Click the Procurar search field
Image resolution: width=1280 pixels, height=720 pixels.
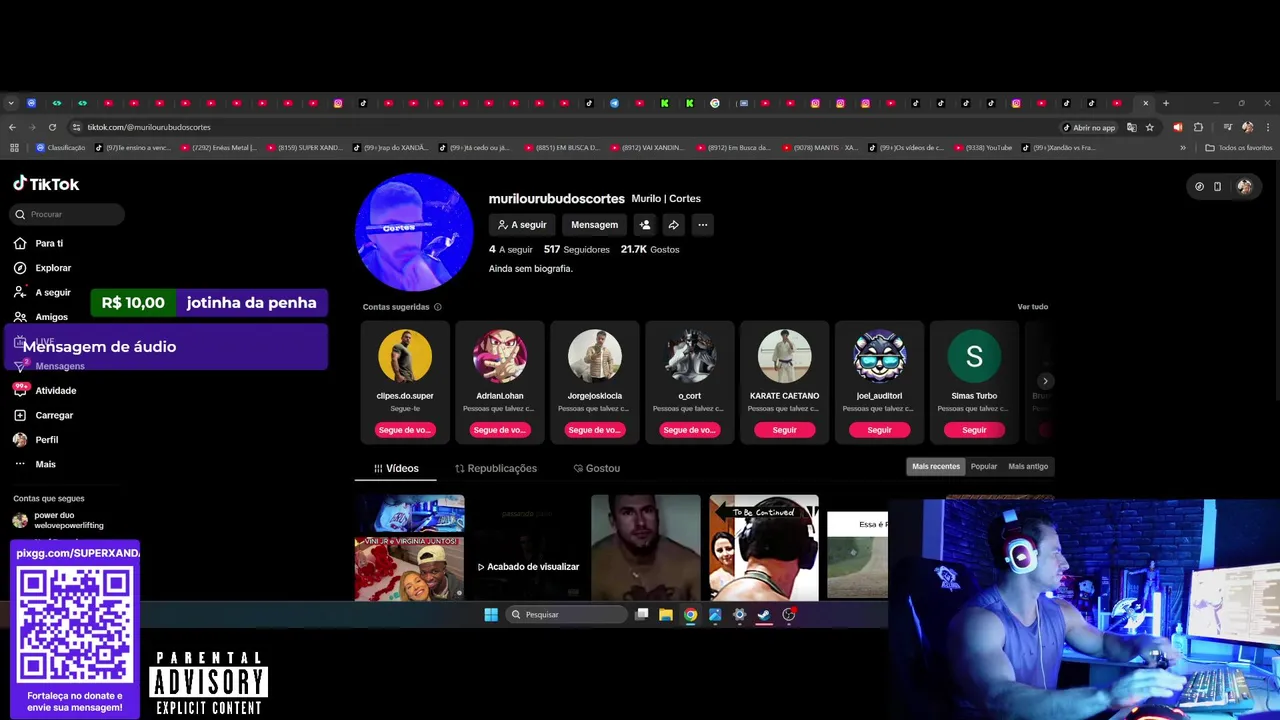68,214
